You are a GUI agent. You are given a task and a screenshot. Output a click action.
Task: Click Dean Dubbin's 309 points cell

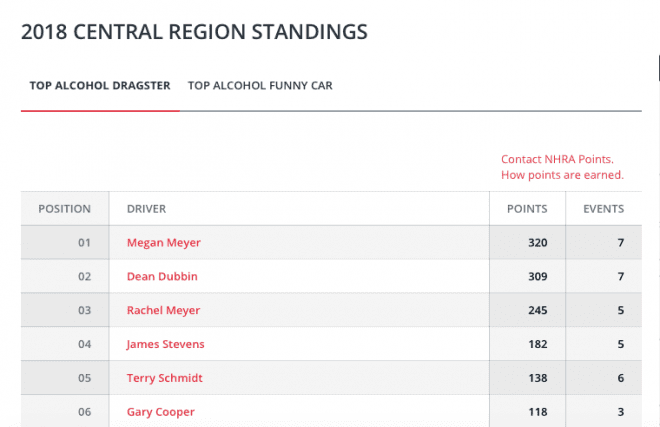[527, 276]
